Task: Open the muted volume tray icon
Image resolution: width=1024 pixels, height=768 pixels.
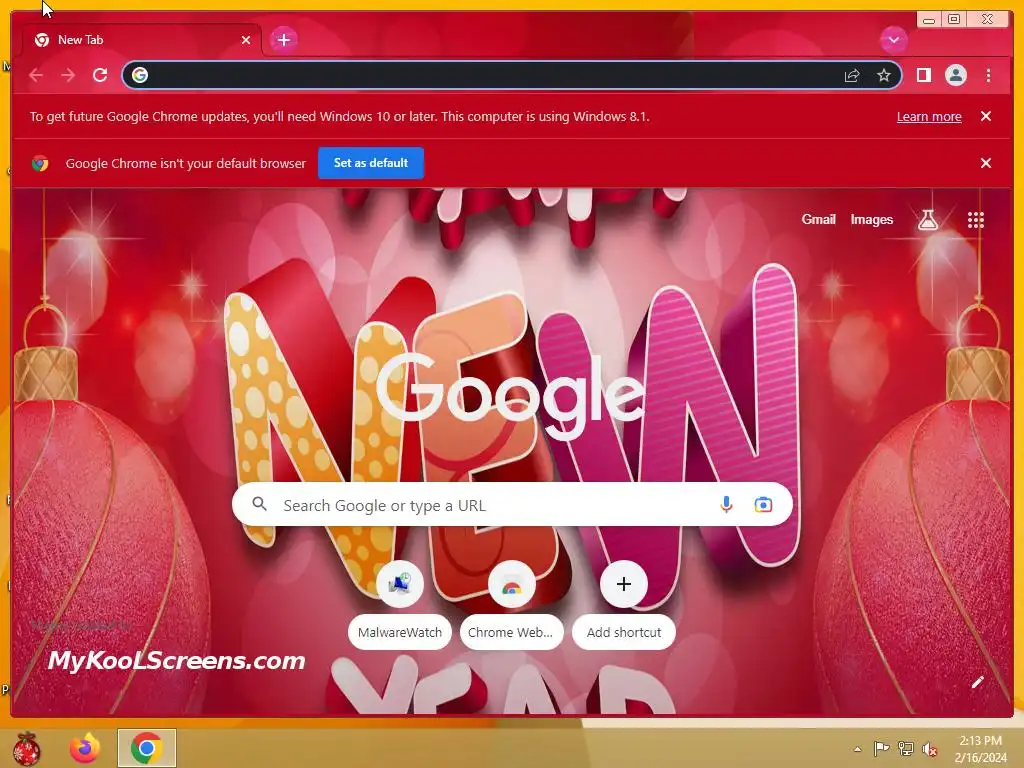Action: pyautogui.click(x=929, y=749)
